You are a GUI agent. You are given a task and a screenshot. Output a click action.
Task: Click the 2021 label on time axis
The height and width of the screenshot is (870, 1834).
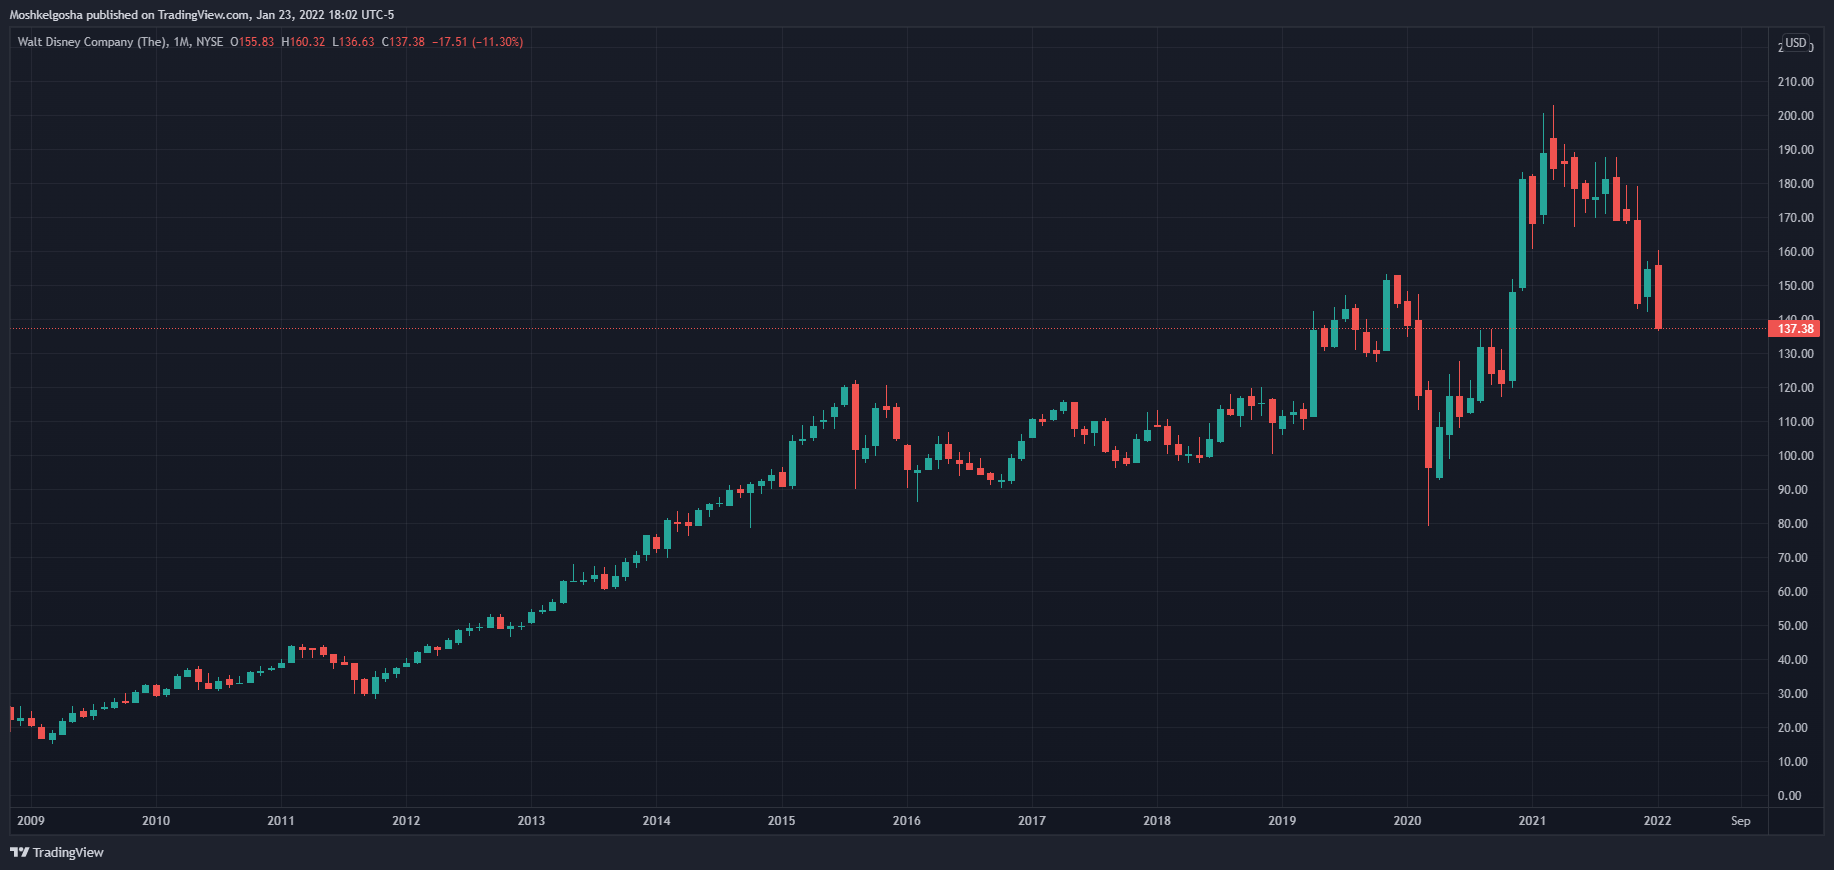pyautogui.click(x=1532, y=821)
